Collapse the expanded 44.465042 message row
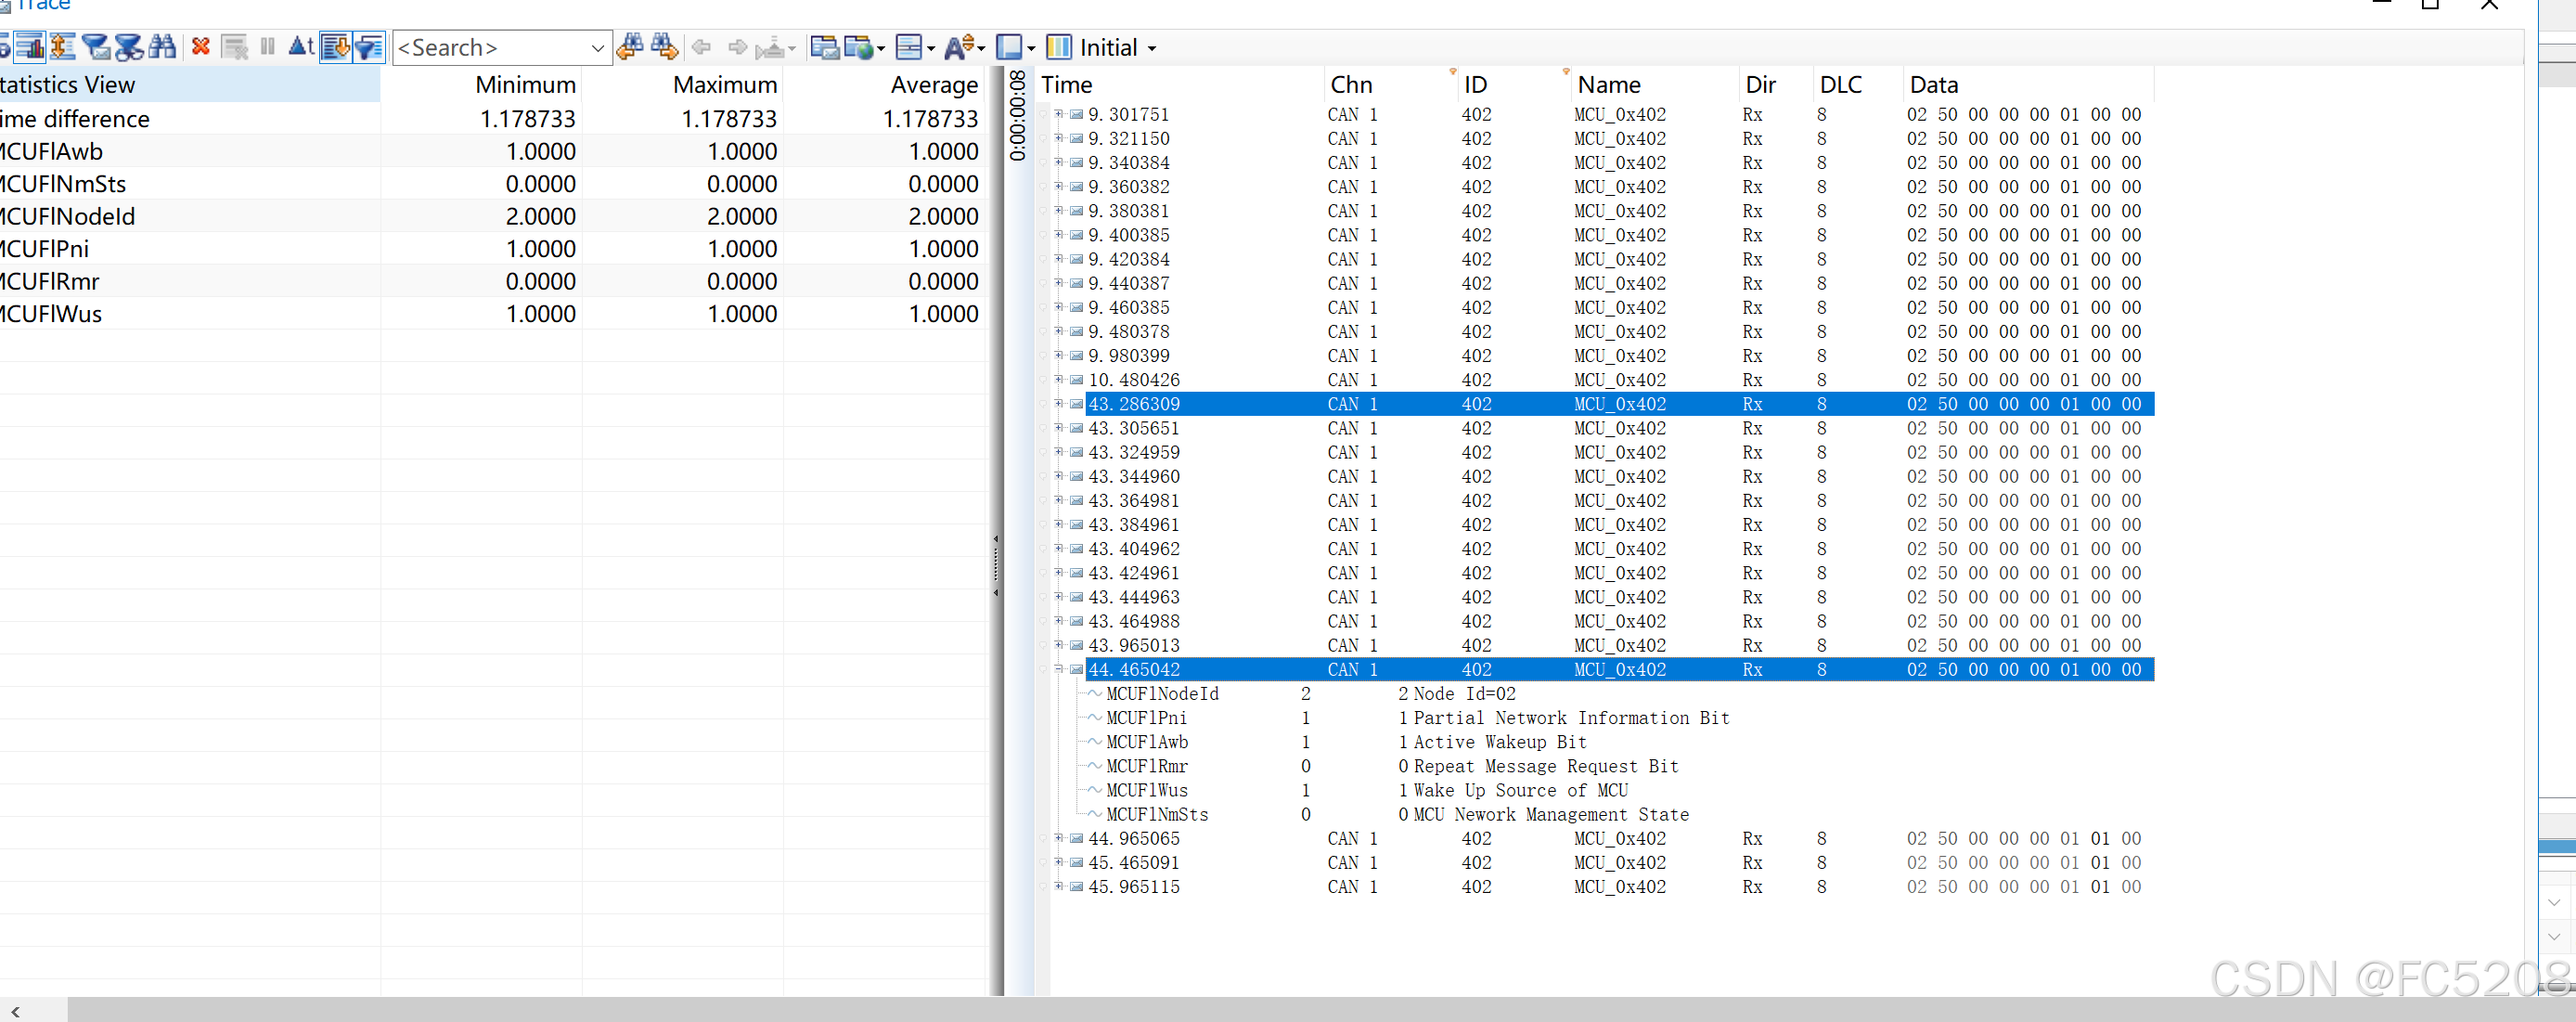 click(x=1058, y=669)
